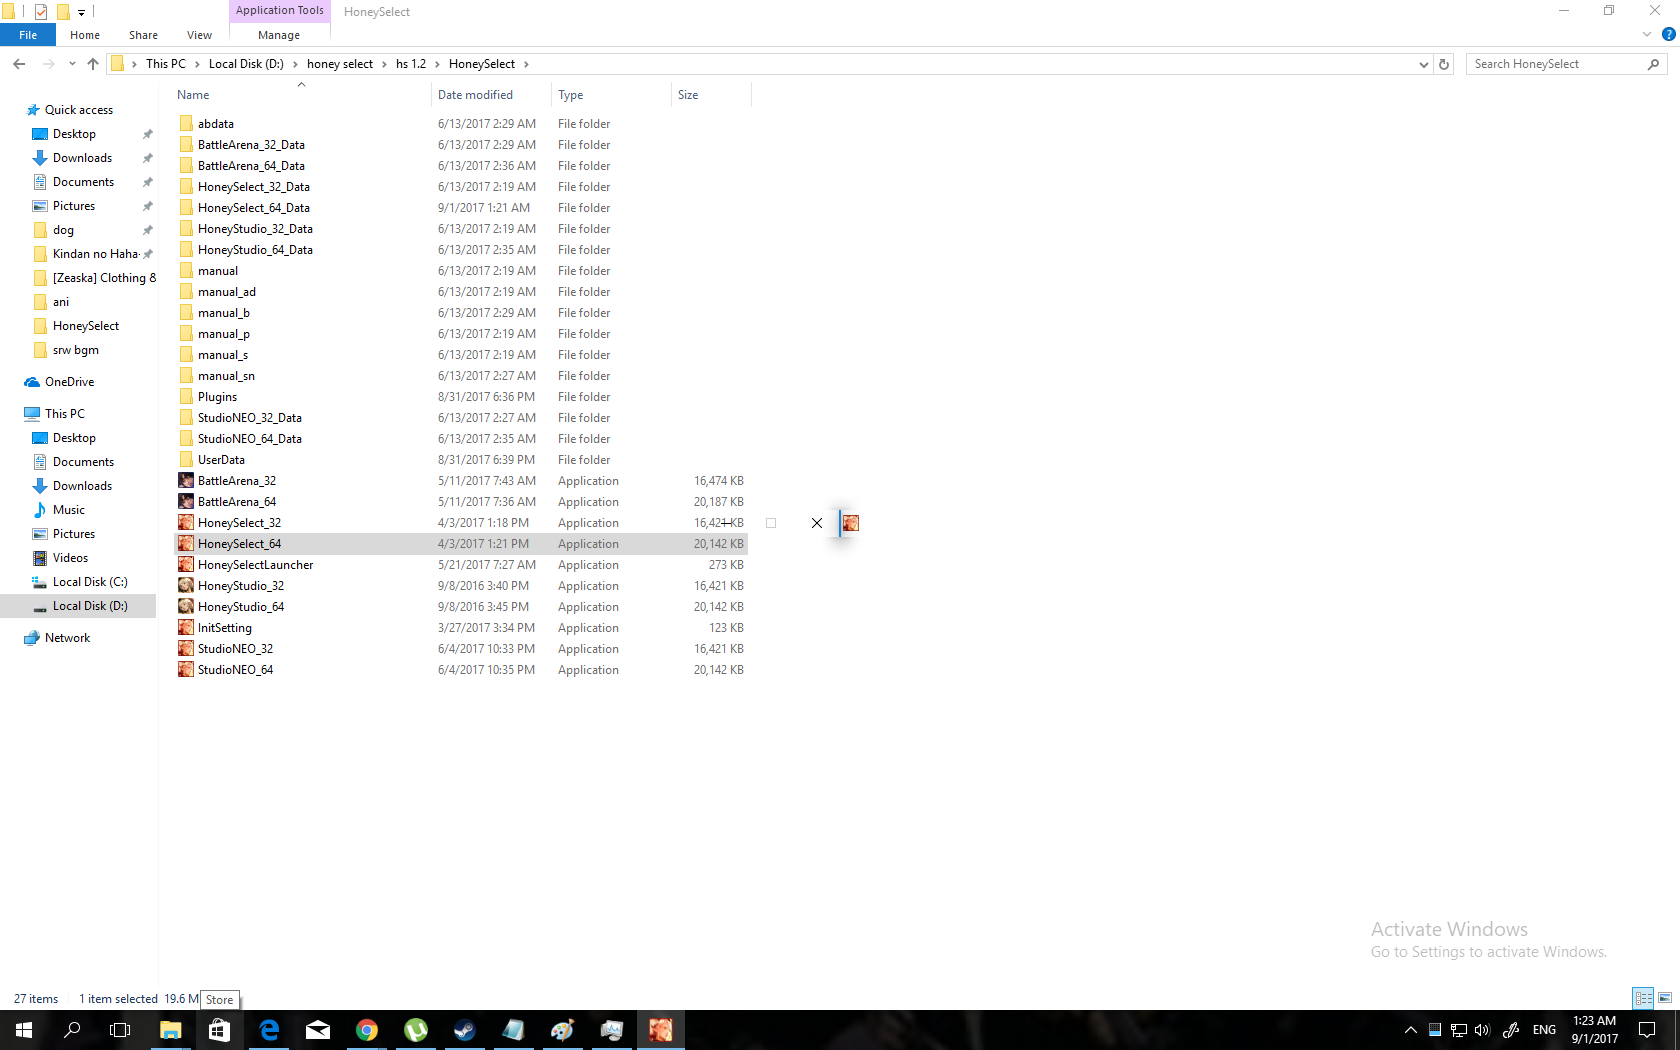Open uTorrent from taskbar
This screenshot has width=1680, height=1050.
[x=416, y=1030]
